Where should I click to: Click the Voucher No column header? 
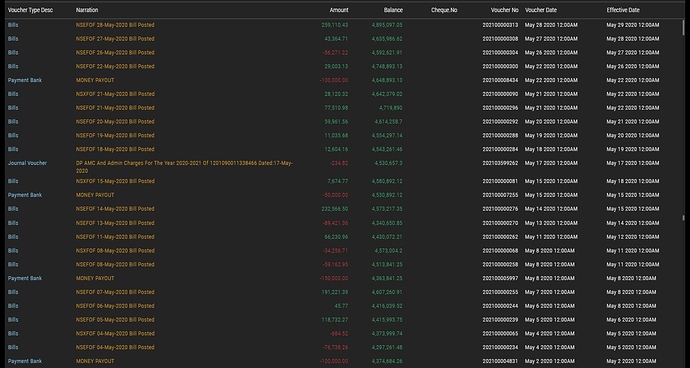pos(505,10)
